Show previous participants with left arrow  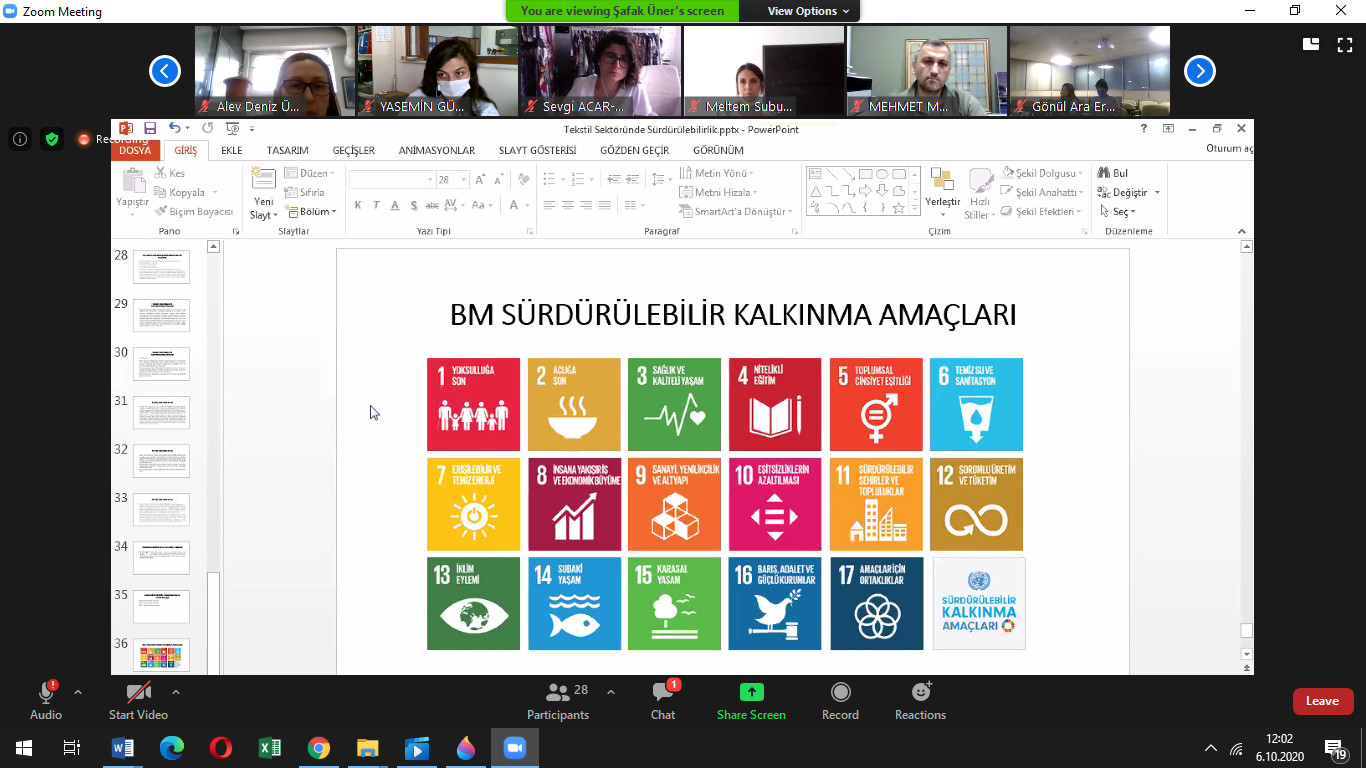[165, 71]
